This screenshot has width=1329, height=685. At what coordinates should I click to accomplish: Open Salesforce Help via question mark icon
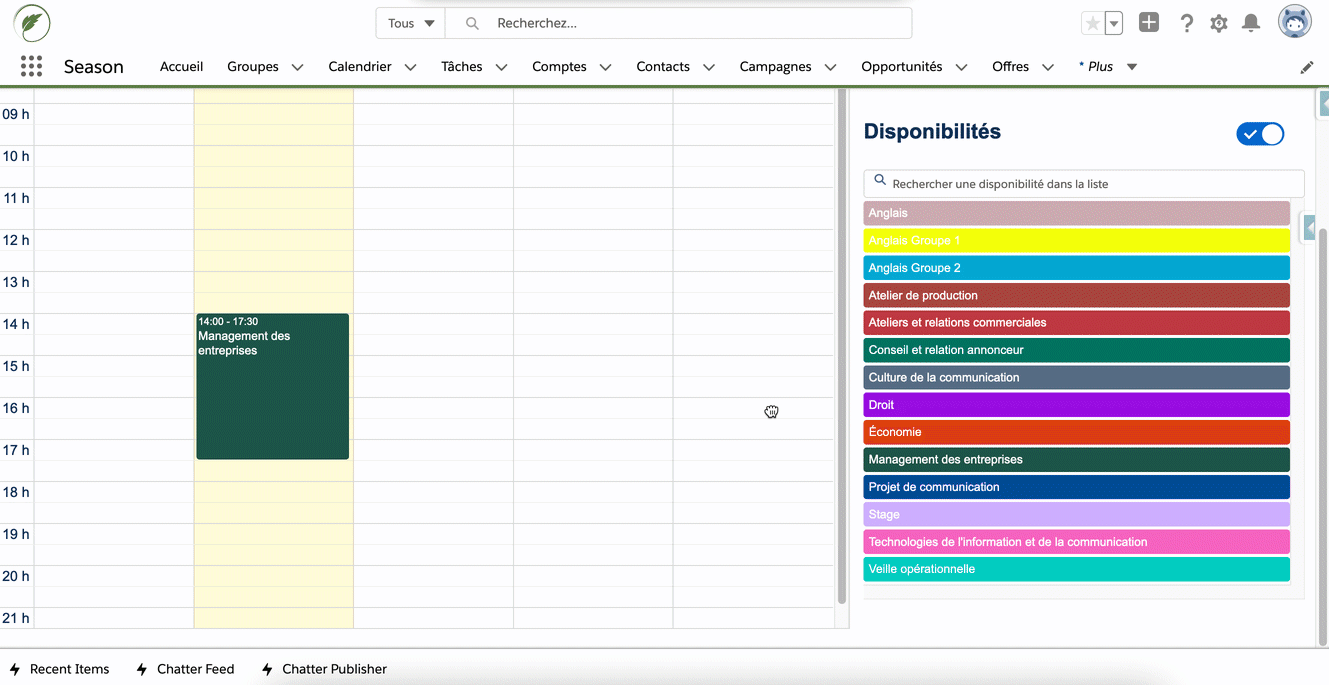(1186, 22)
